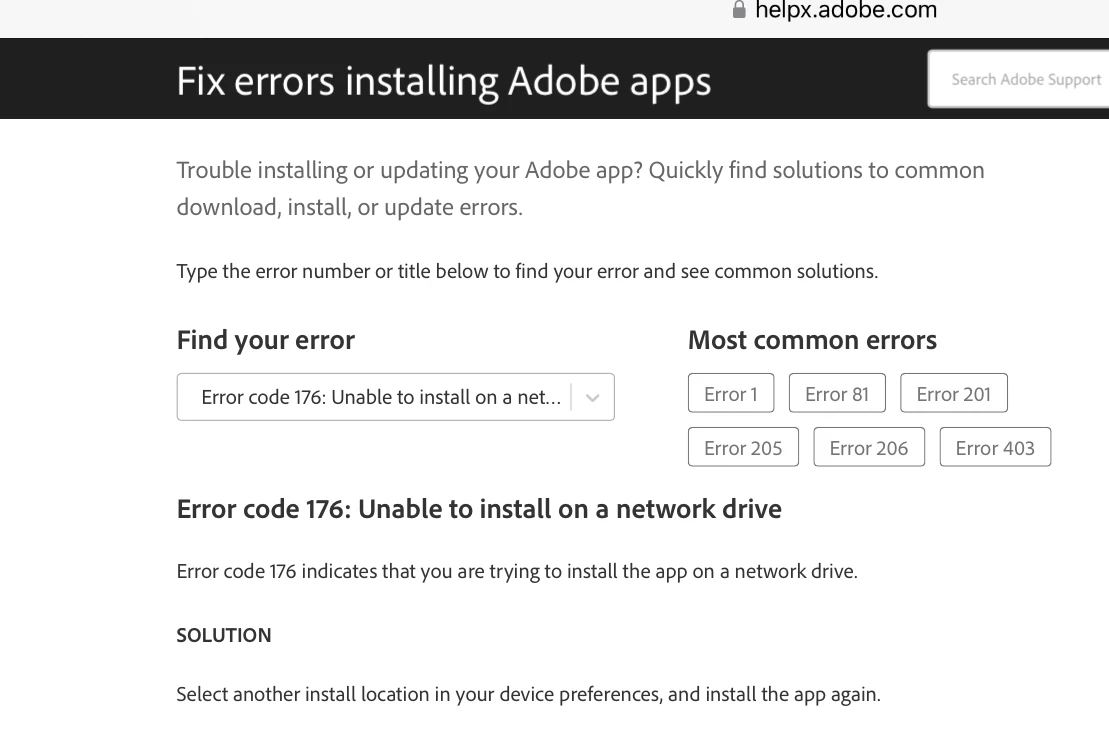Click the Error code 176 indicates description sentence
Viewport: 1109px width, 743px height.
click(517, 572)
